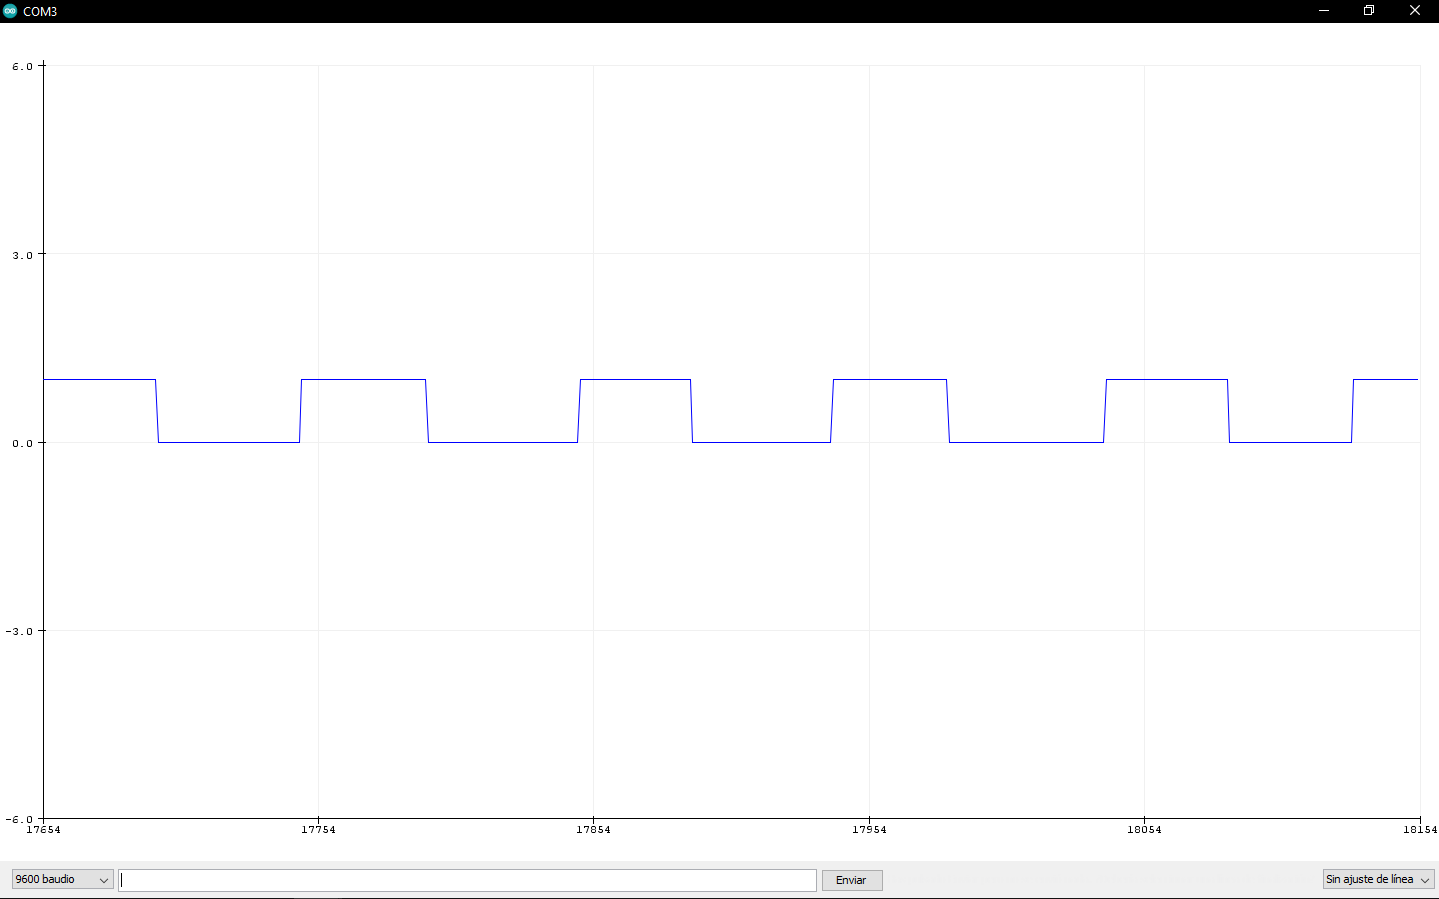Click the serial message input field

467,880
